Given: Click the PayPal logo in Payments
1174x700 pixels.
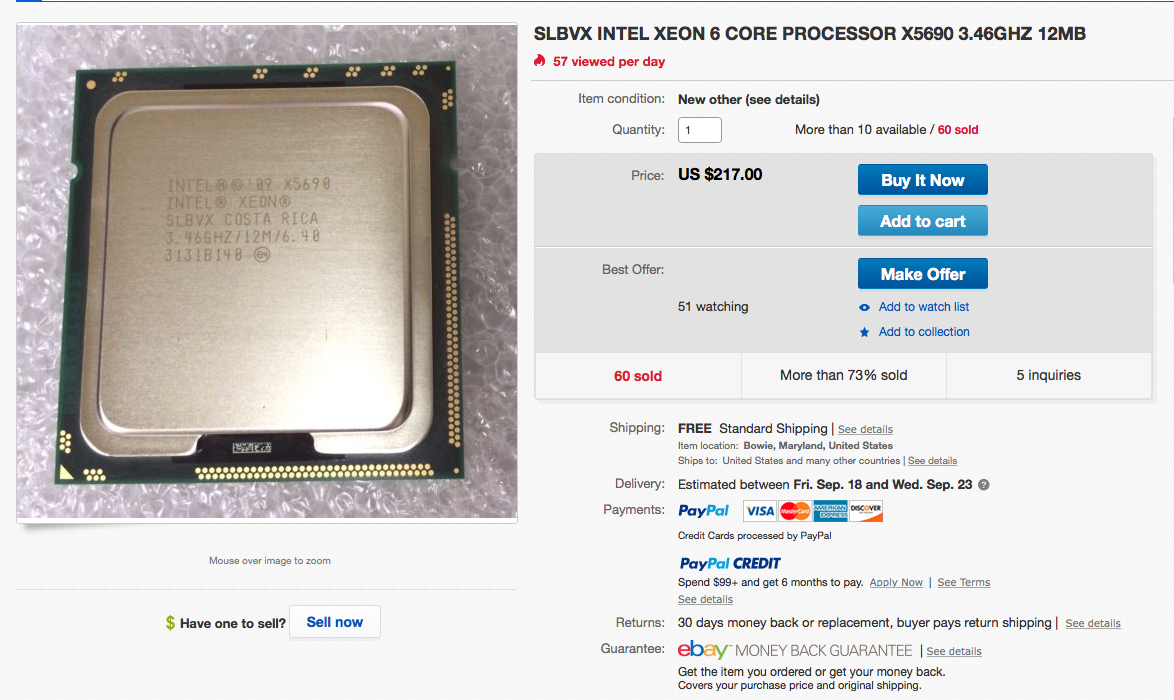Looking at the screenshot, I should pos(703,511).
